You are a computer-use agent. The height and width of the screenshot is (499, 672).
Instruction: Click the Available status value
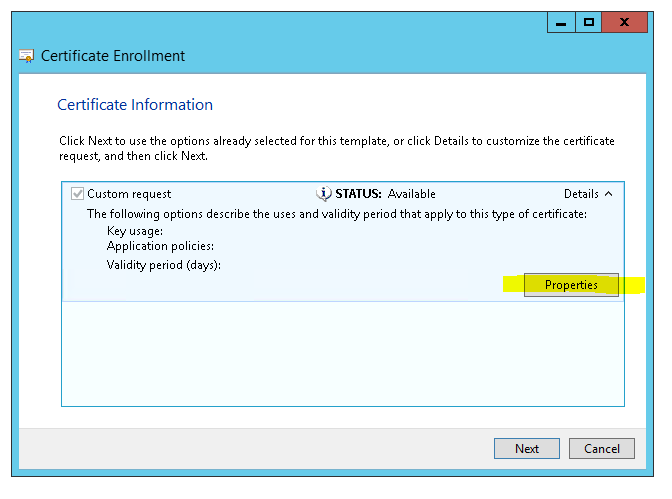(x=412, y=194)
